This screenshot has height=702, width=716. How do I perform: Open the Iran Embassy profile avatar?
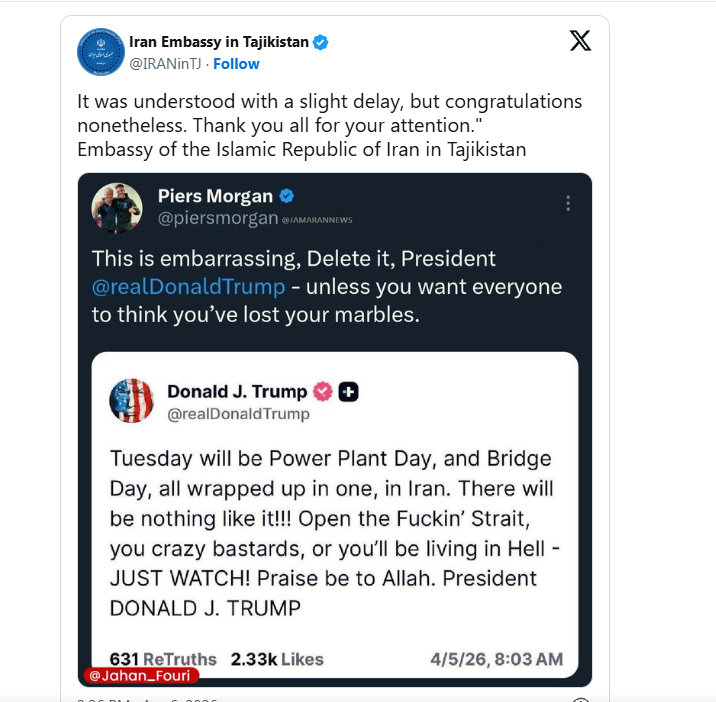[x=101, y=52]
